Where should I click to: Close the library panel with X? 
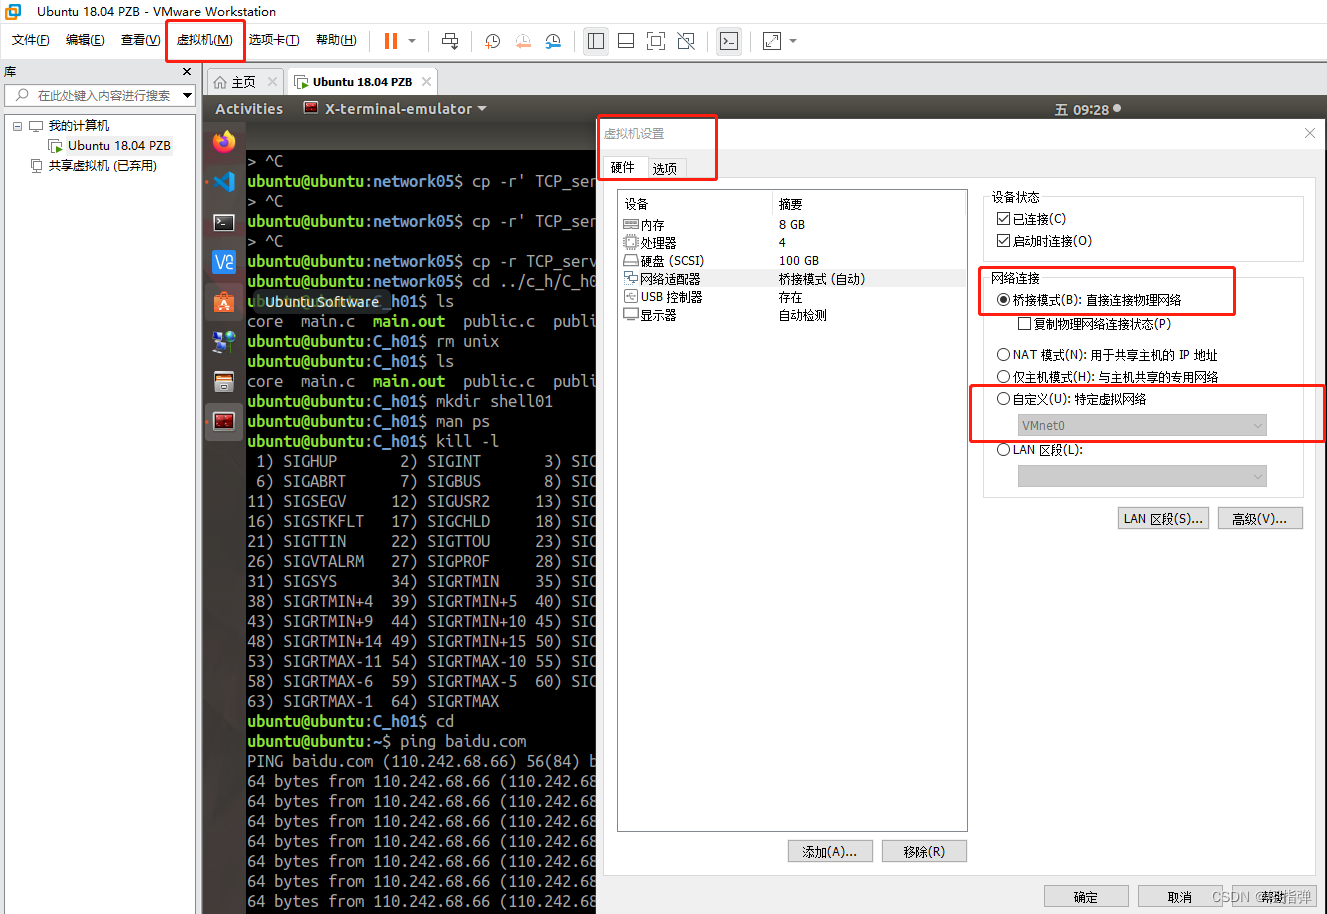[187, 72]
